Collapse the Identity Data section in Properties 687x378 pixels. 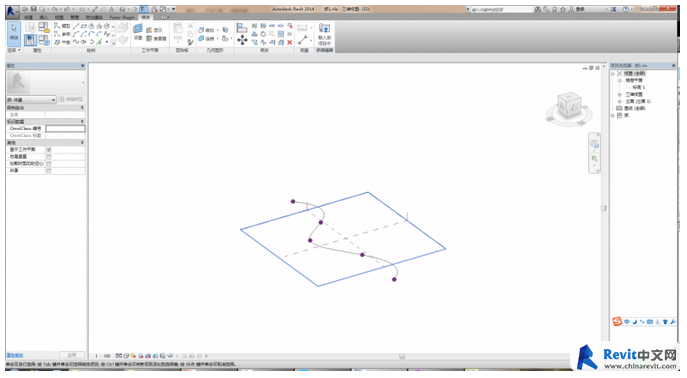[82, 121]
